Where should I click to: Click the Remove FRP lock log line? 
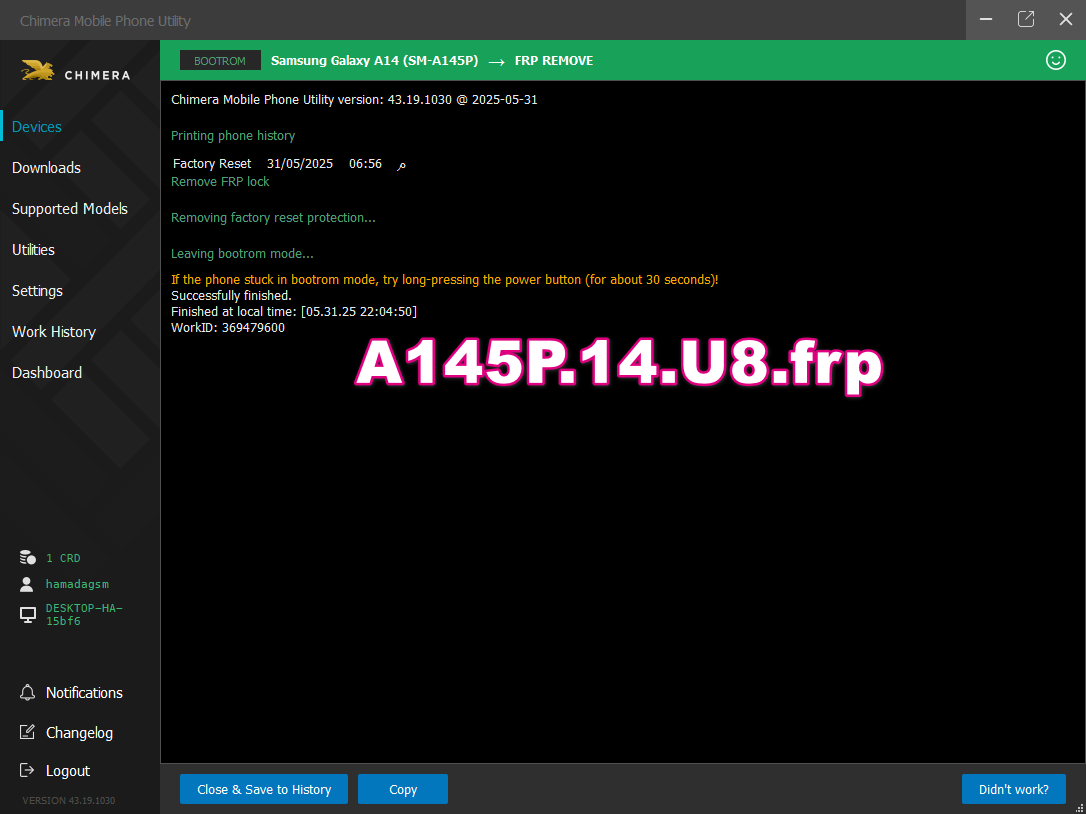tap(220, 182)
